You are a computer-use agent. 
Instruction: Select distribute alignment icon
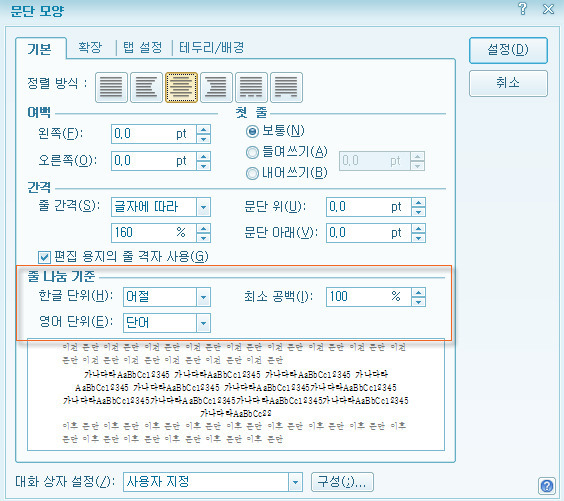click(251, 87)
